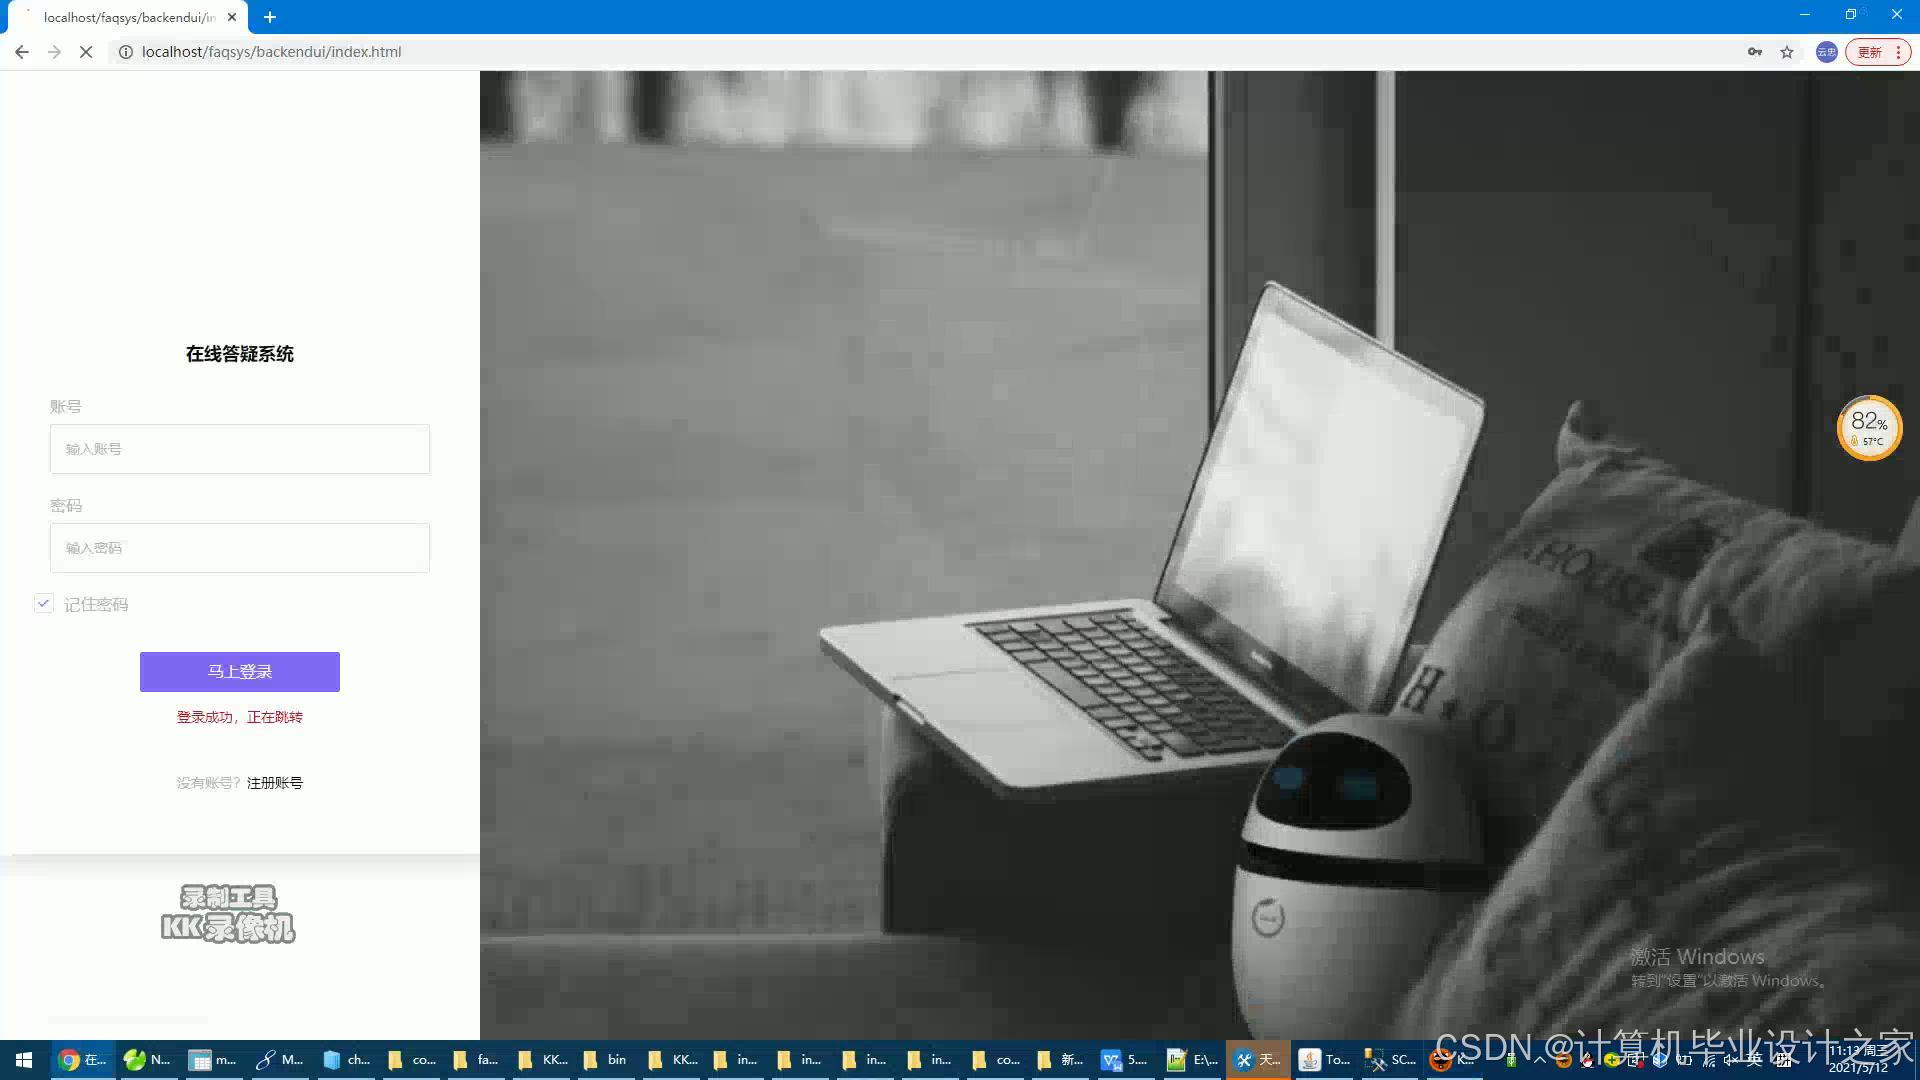This screenshot has height=1080, width=1920.
Task: Open the 新... folder in taskbar
Action: pos(1060,1060)
